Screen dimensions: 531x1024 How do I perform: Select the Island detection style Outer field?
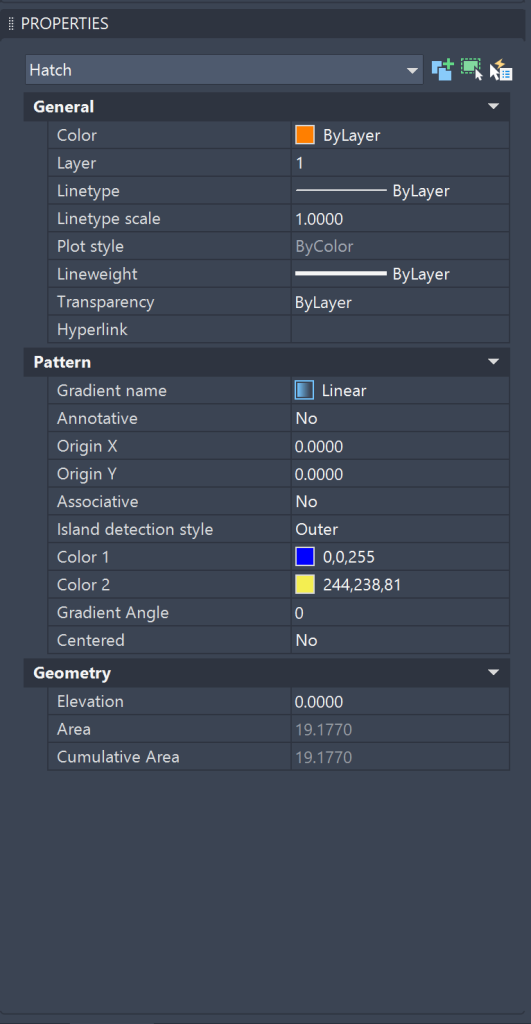[x=400, y=529]
